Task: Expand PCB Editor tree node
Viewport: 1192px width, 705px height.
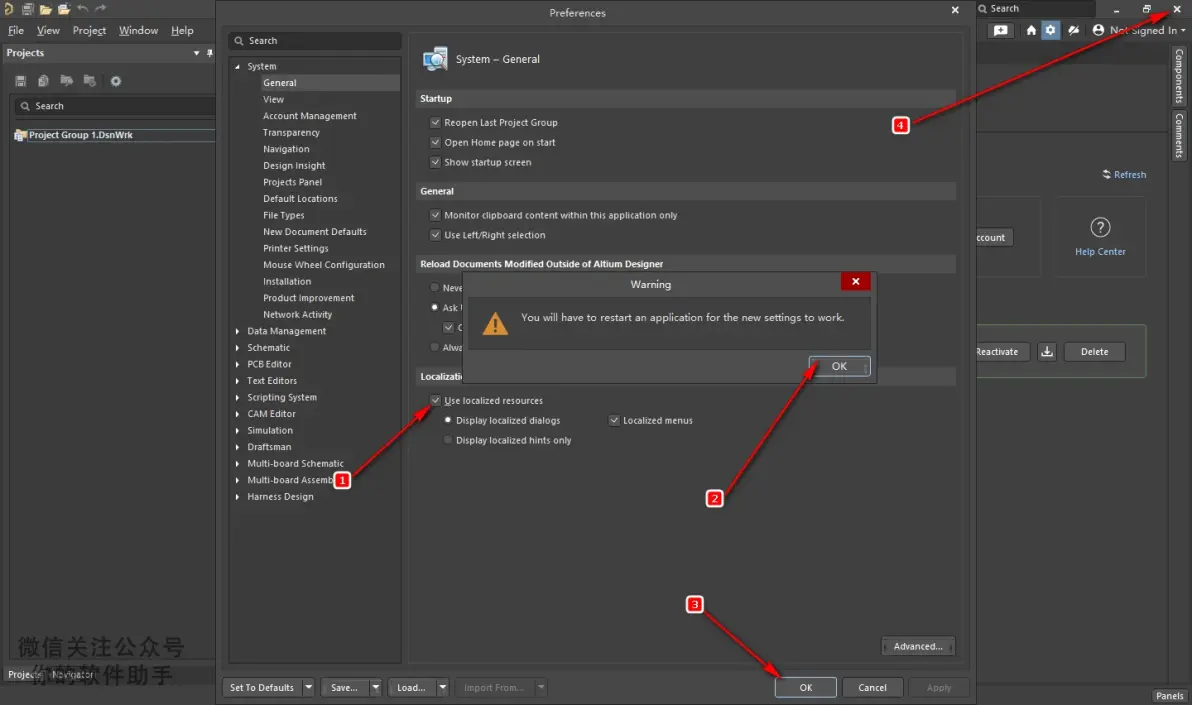Action: 237,364
